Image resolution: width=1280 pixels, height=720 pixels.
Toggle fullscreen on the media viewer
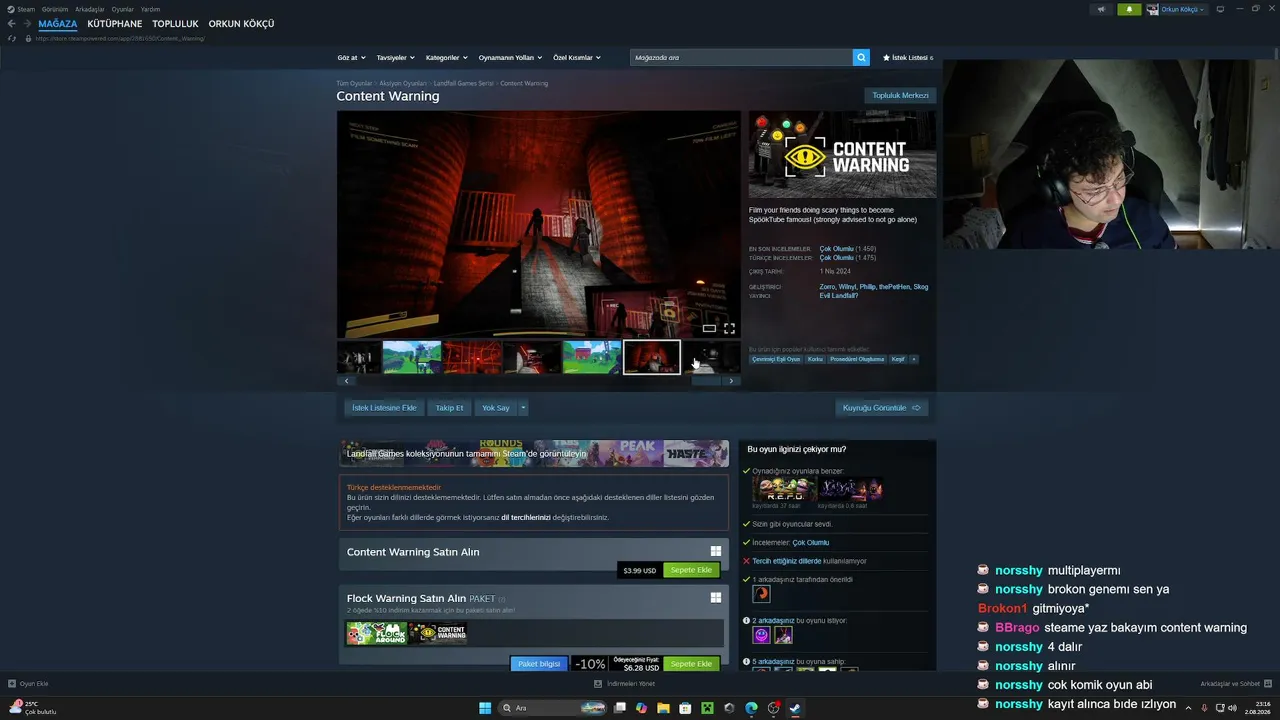[729, 328]
